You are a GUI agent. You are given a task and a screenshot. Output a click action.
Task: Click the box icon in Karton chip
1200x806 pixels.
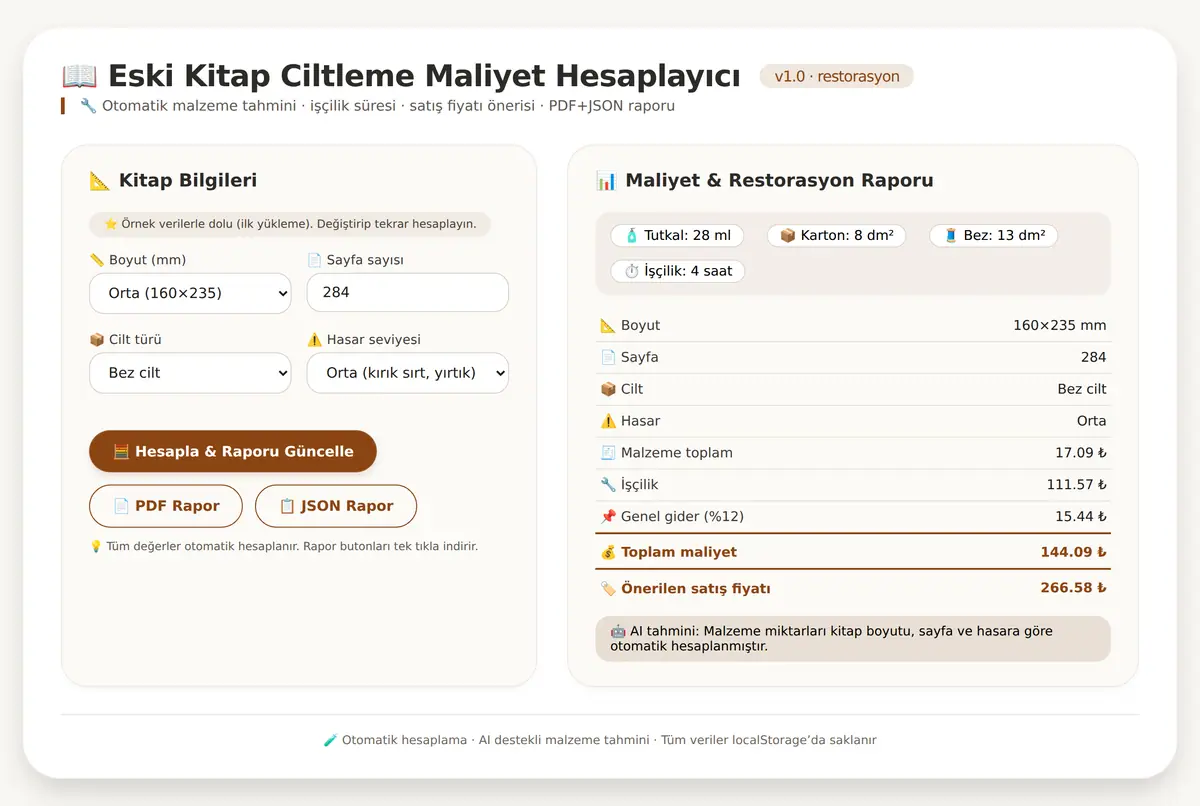pyautogui.click(x=787, y=236)
